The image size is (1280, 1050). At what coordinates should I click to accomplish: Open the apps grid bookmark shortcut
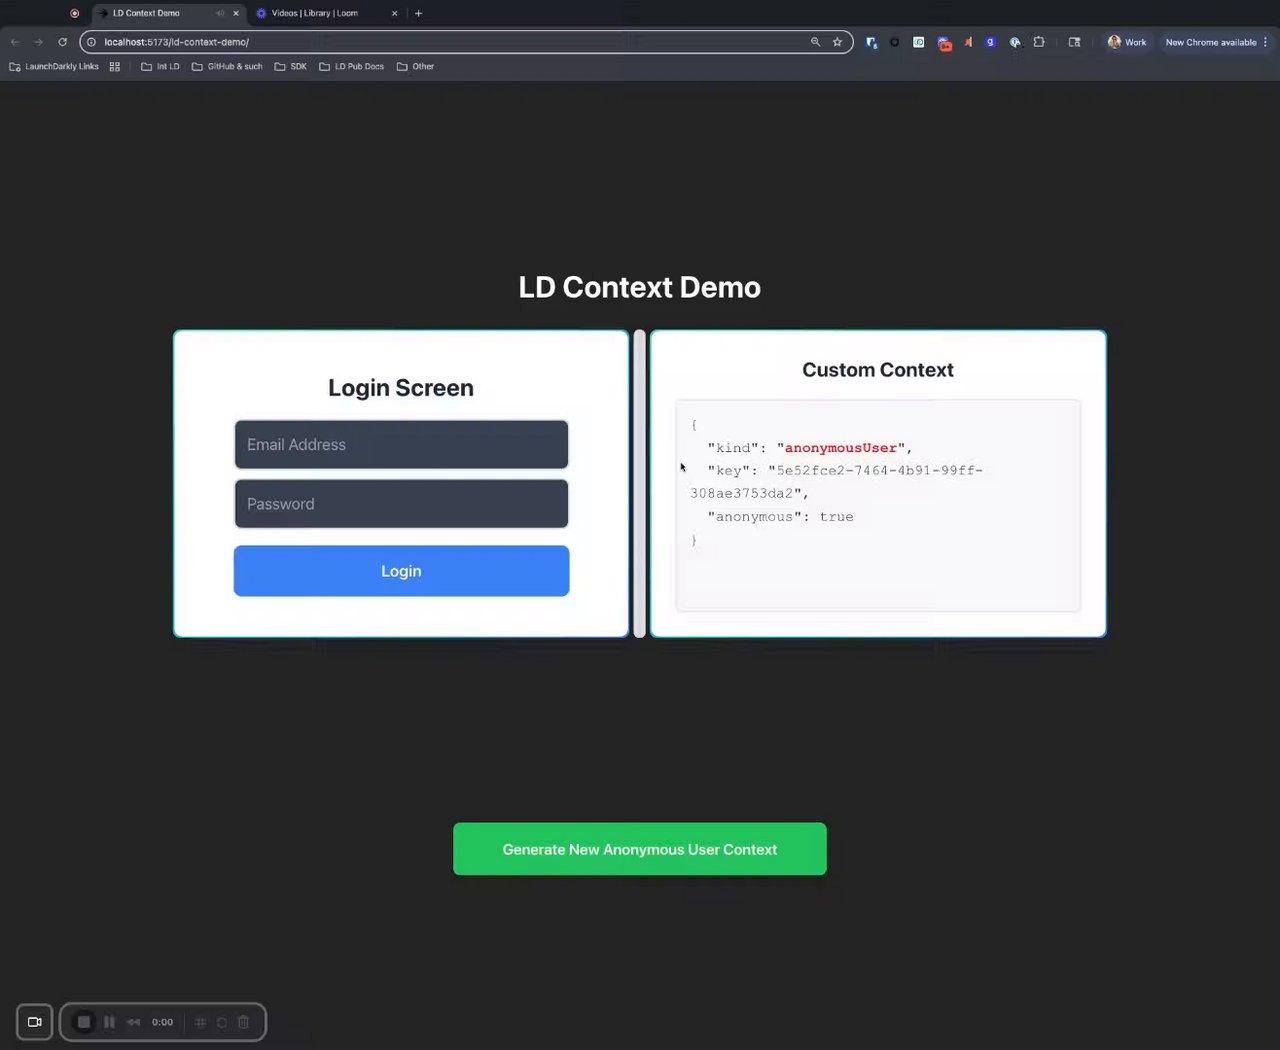pyautogui.click(x=115, y=67)
